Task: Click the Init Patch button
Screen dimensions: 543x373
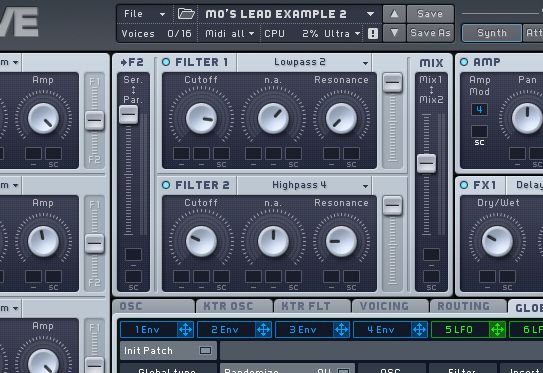Action: (169, 350)
